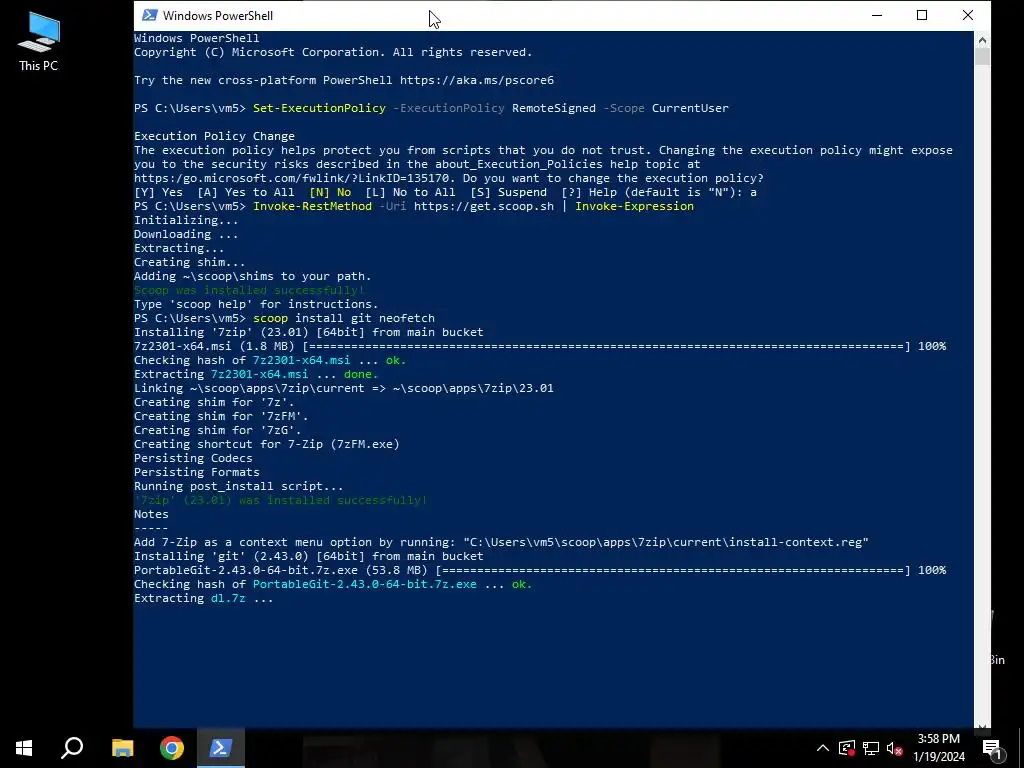Click the https://get.scoop.sh URL text
This screenshot has height=768, width=1024.
484,206
